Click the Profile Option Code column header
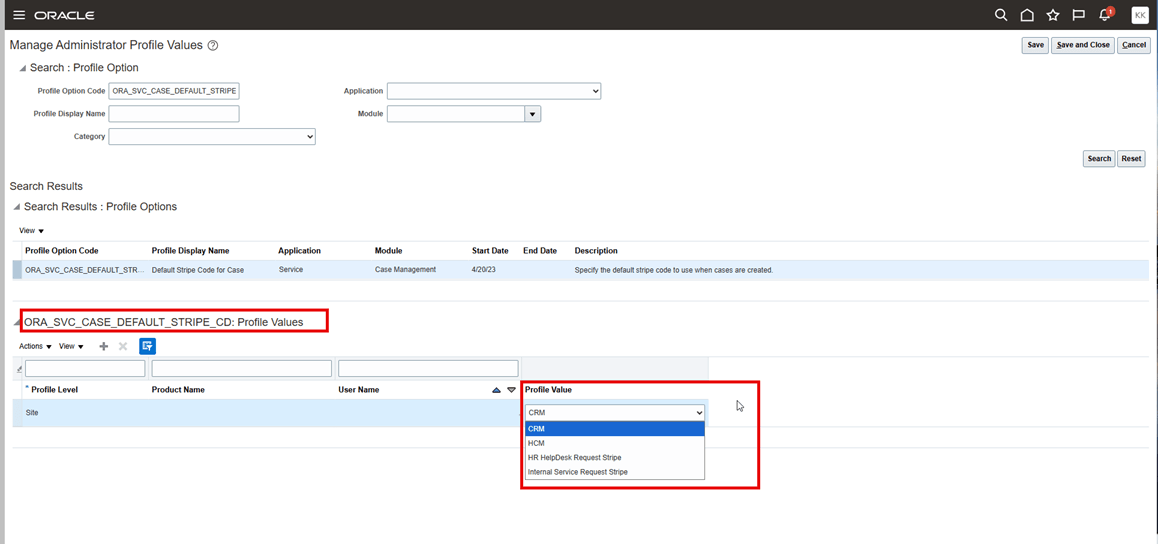Viewport: 1158px width, 544px height. point(62,251)
